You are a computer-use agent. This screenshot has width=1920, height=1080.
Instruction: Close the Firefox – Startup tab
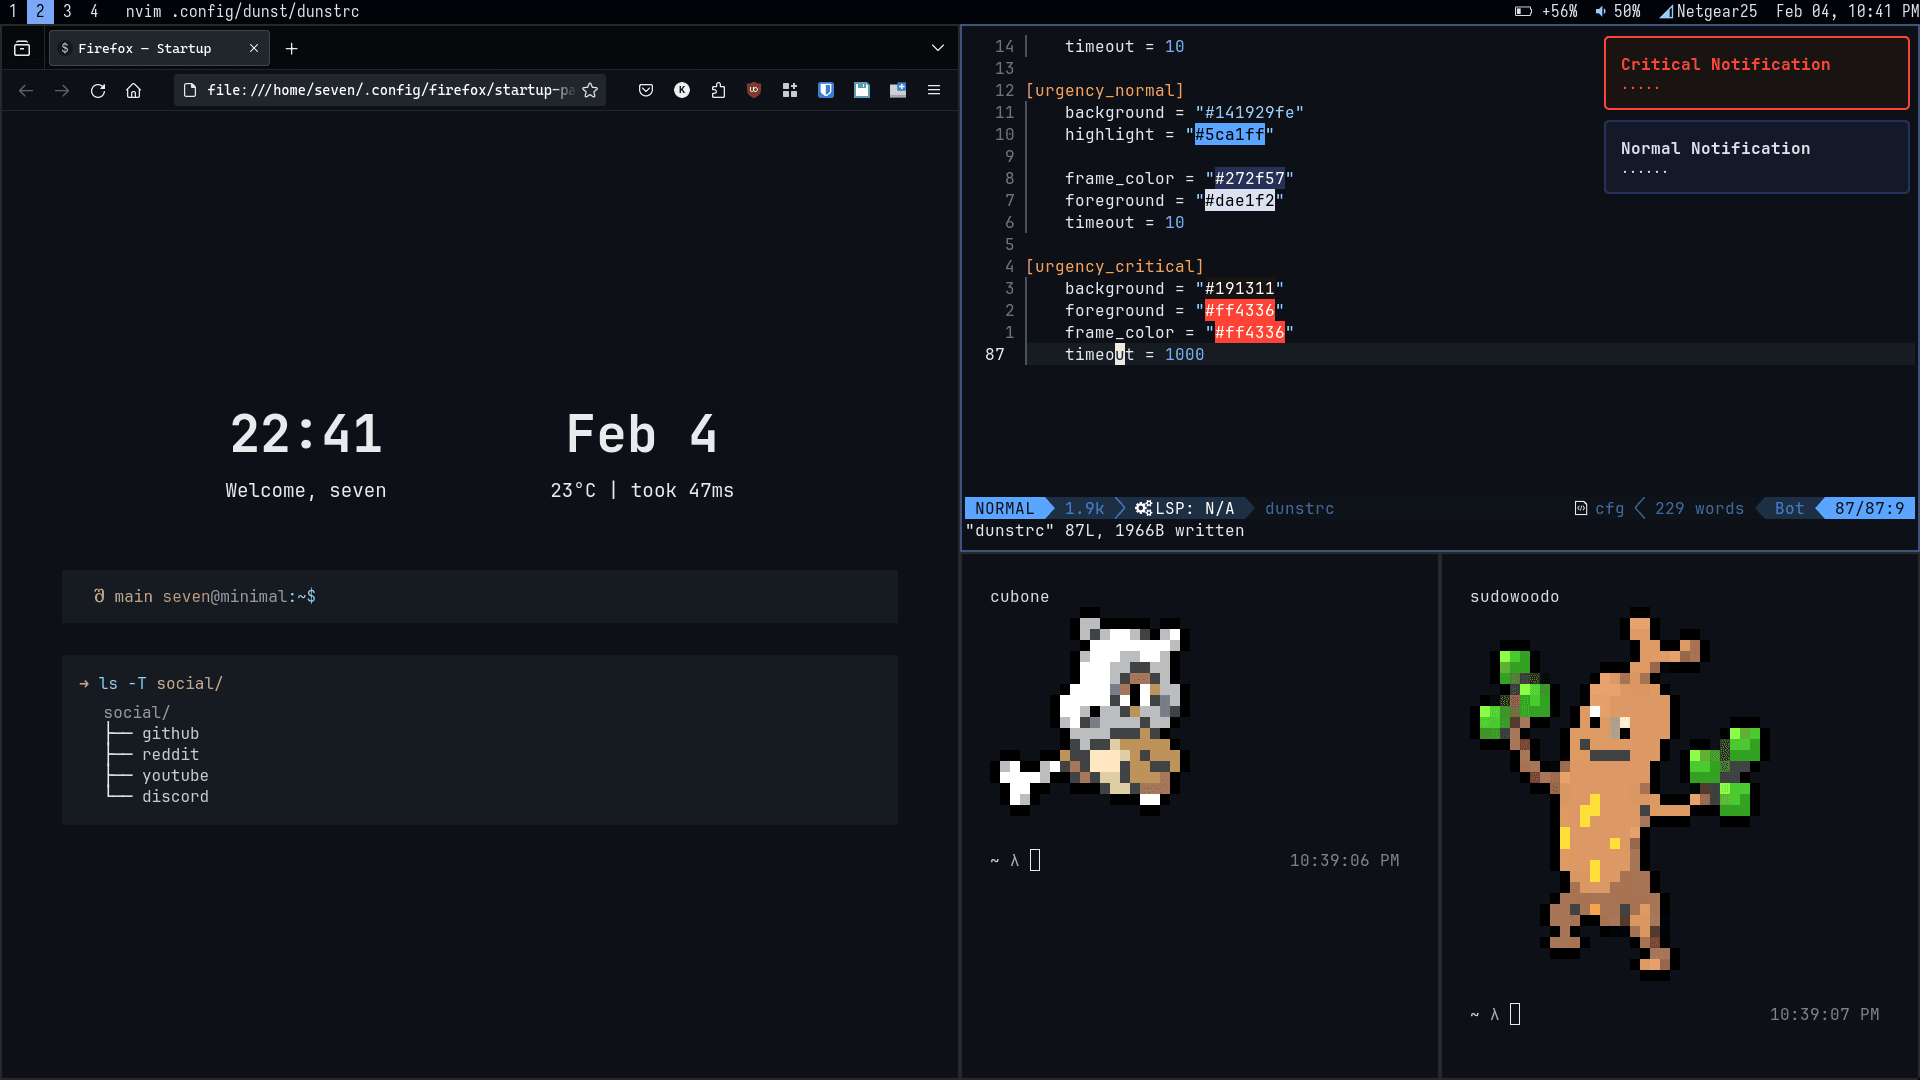click(x=254, y=48)
